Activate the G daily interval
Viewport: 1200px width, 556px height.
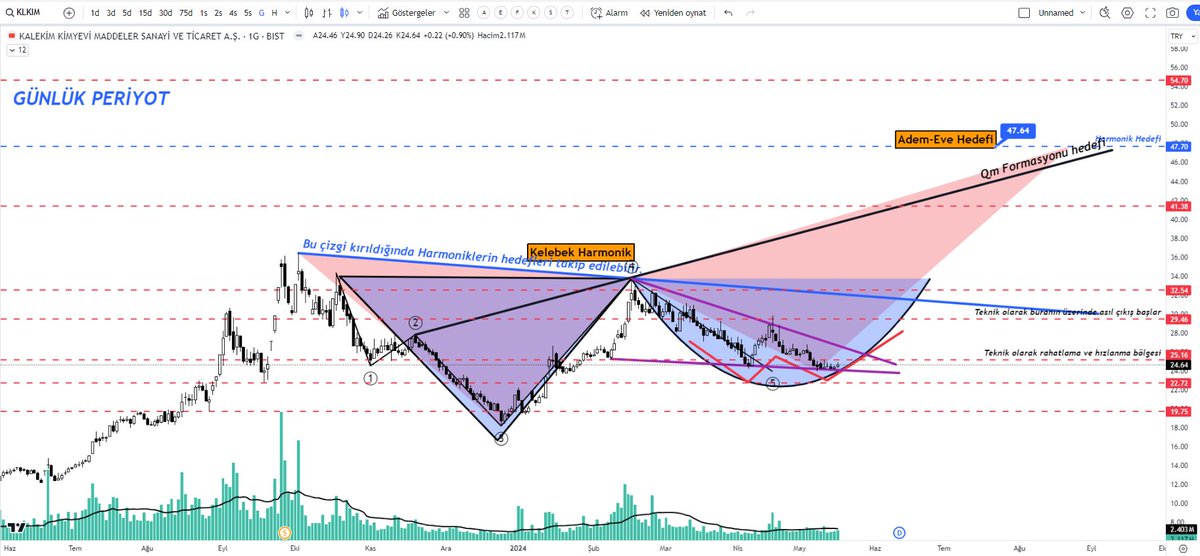261,13
